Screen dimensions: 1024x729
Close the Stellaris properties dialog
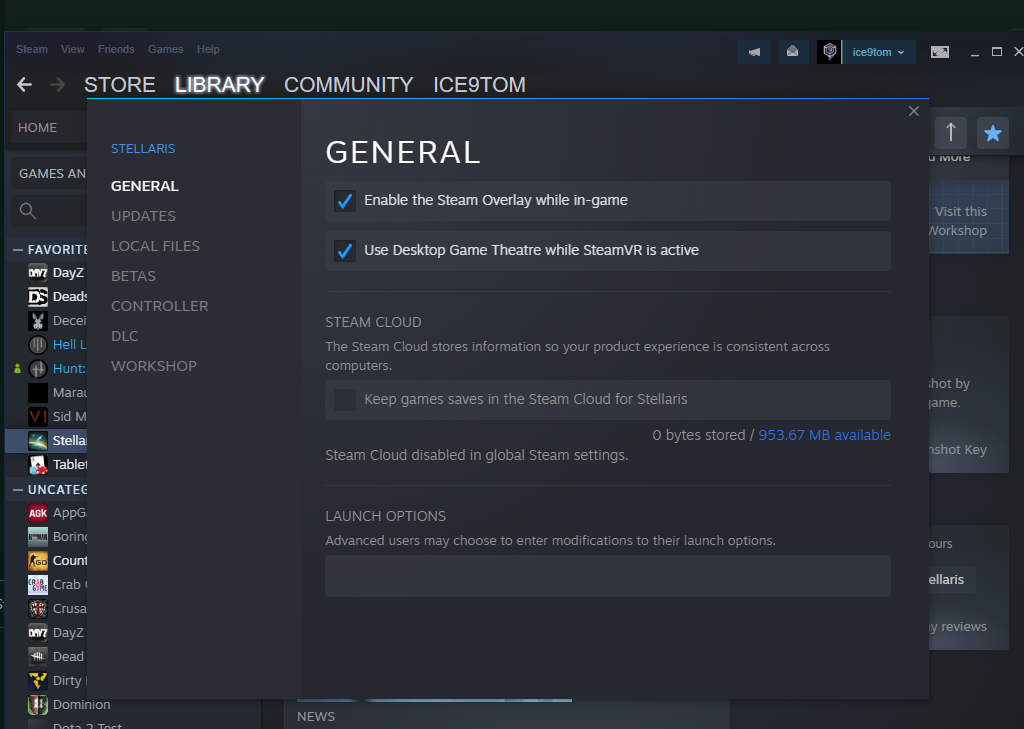(x=914, y=111)
